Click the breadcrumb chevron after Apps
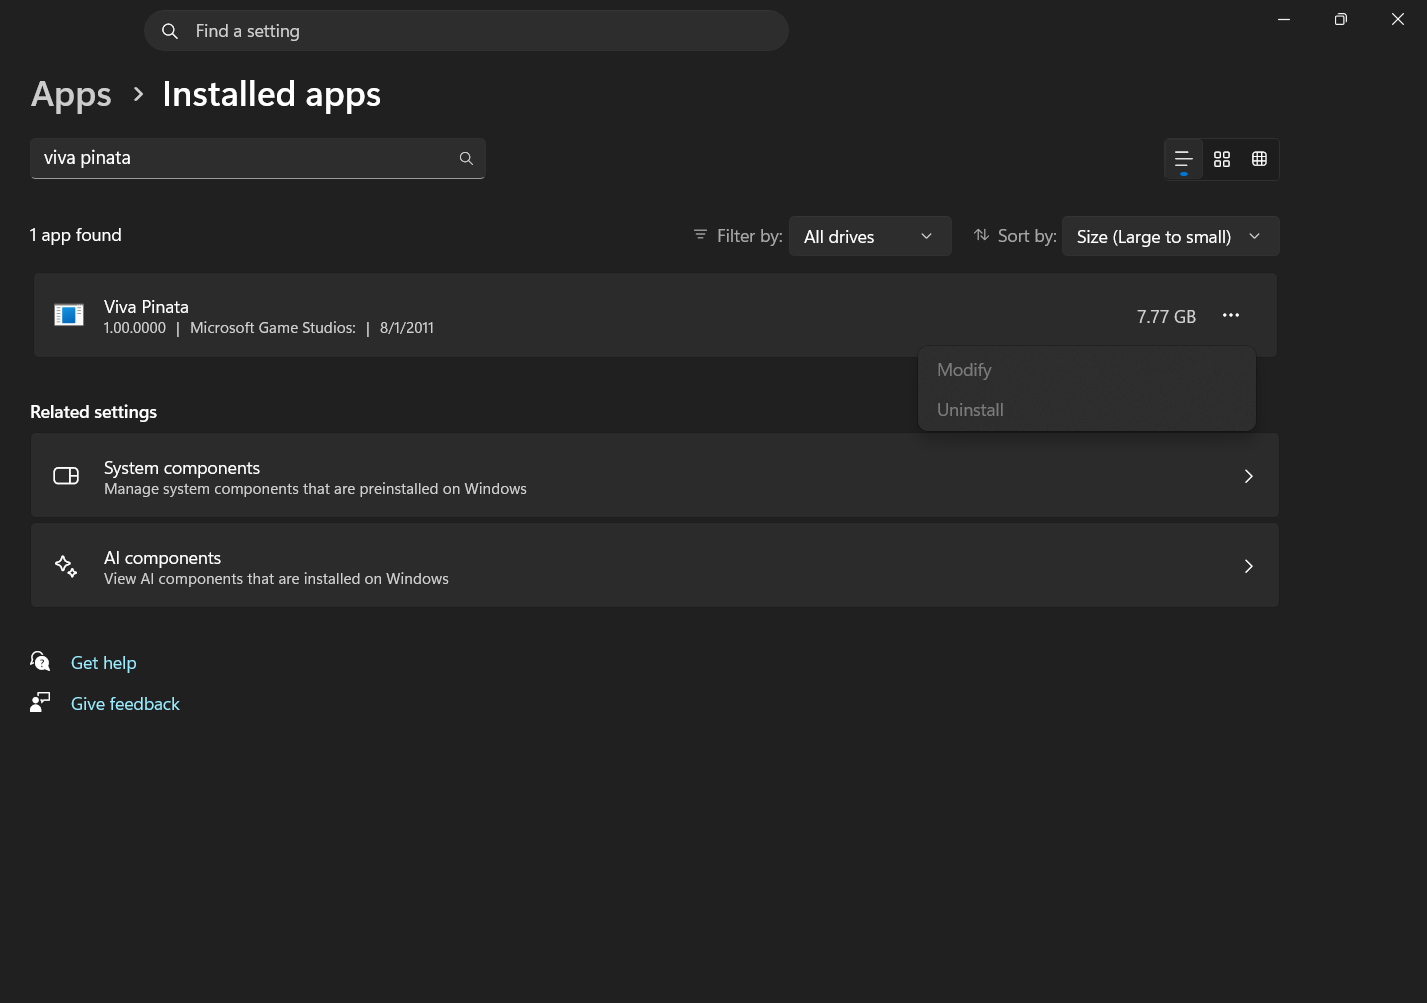This screenshot has width=1427, height=1003. [x=138, y=94]
